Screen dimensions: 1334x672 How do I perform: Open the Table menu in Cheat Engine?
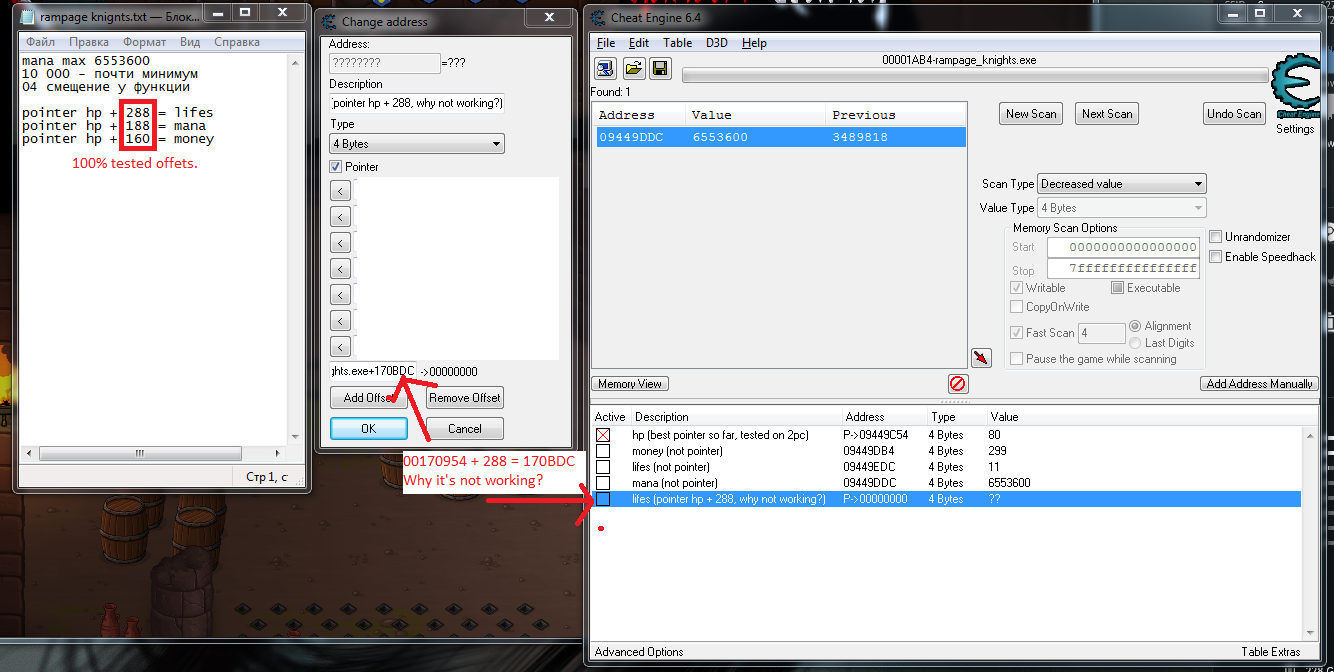pyautogui.click(x=677, y=43)
